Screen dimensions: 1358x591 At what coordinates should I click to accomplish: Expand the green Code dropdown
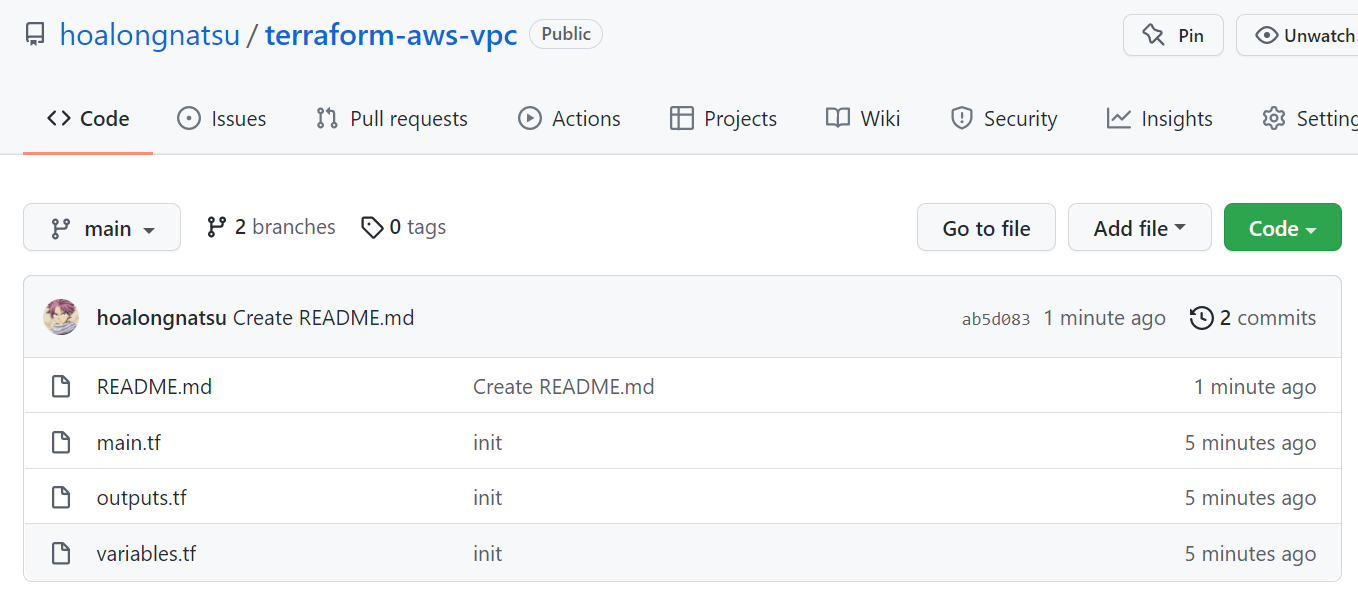pyautogui.click(x=1282, y=228)
